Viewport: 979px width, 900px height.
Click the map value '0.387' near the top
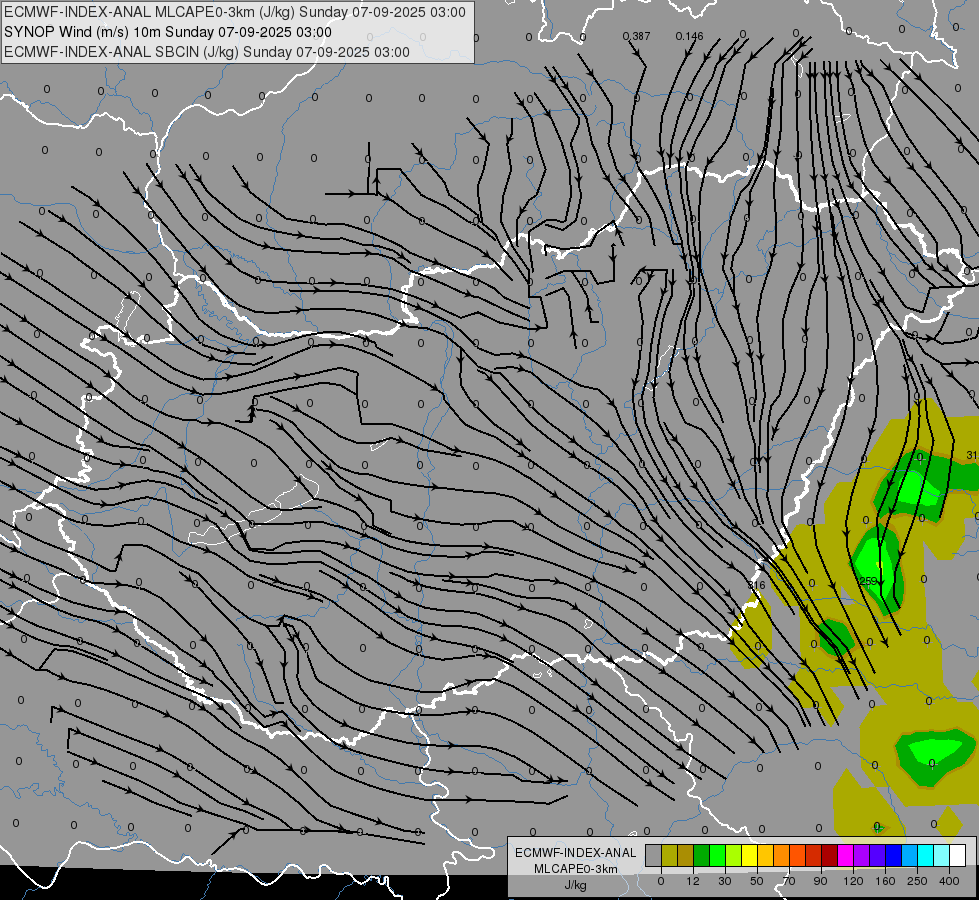(636, 36)
